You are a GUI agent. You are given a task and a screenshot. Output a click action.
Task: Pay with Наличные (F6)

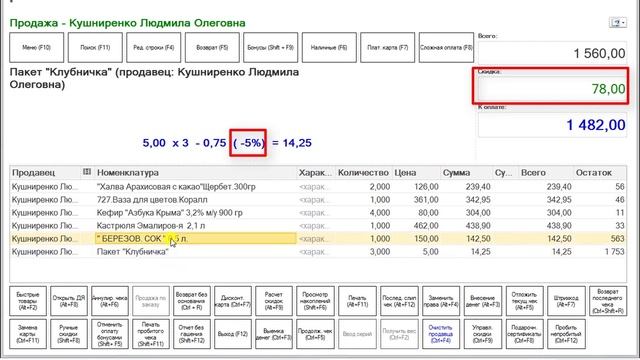click(329, 47)
